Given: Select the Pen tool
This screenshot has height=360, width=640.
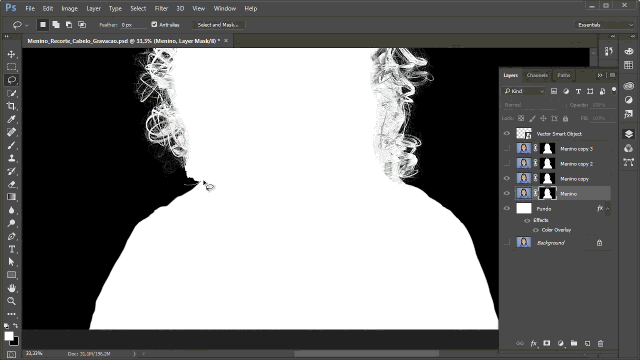Looking at the screenshot, I should pyautogui.click(x=11, y=236).
